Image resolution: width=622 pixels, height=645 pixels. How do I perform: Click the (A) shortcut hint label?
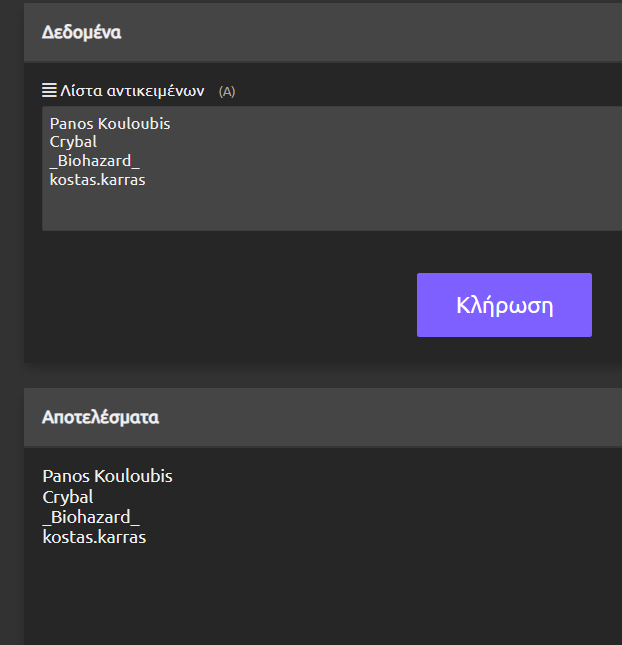[x=227, y=91]
